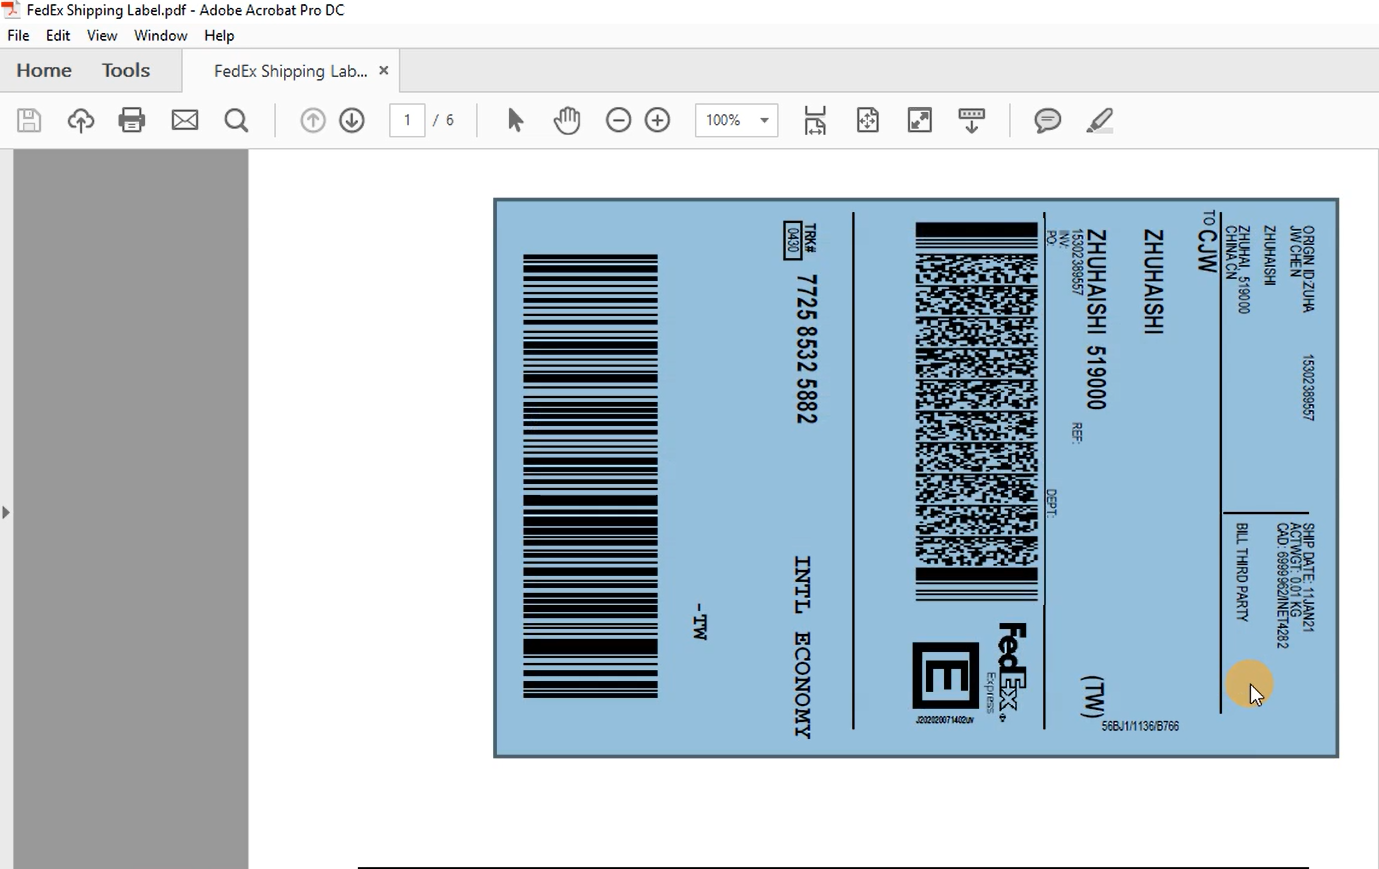Open the File menu
Viewport: 1379px width, 869px height.
tap(18, 36)
